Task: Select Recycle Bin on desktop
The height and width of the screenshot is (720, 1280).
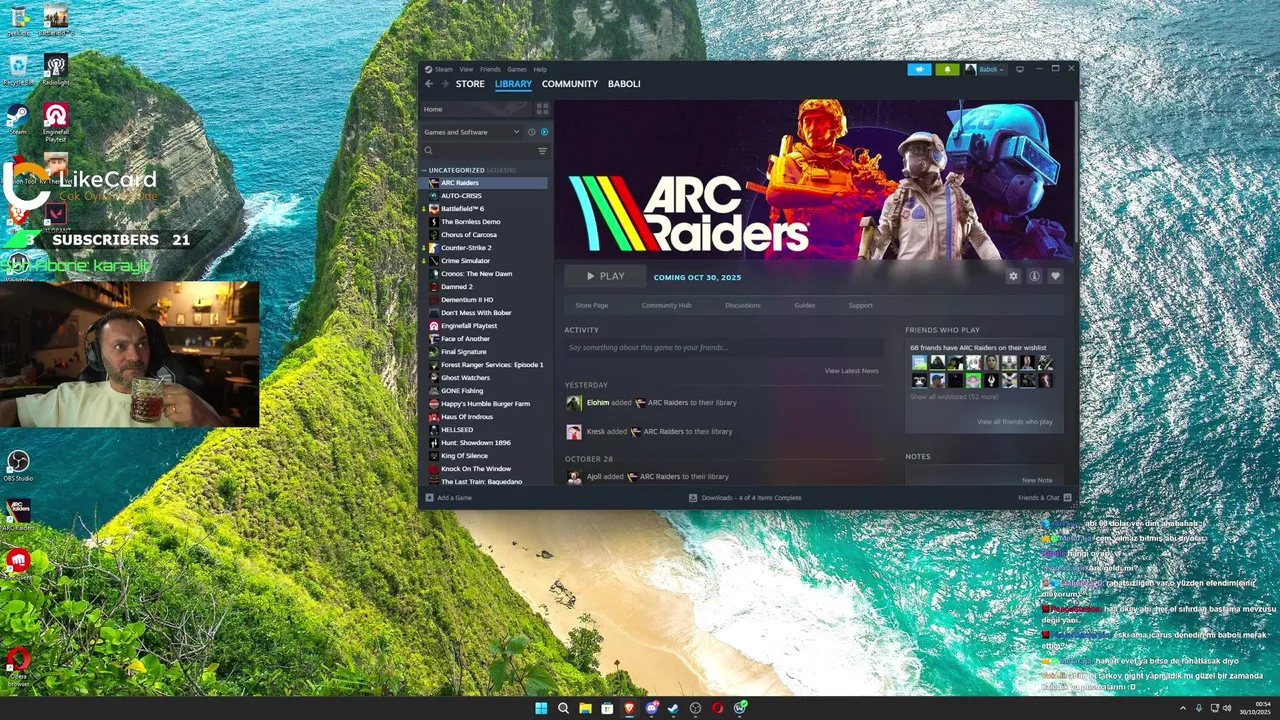Action: (17, 70)
